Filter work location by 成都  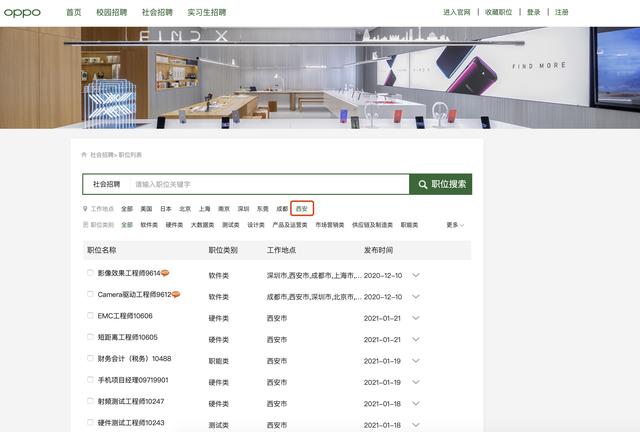coord(282,209)
